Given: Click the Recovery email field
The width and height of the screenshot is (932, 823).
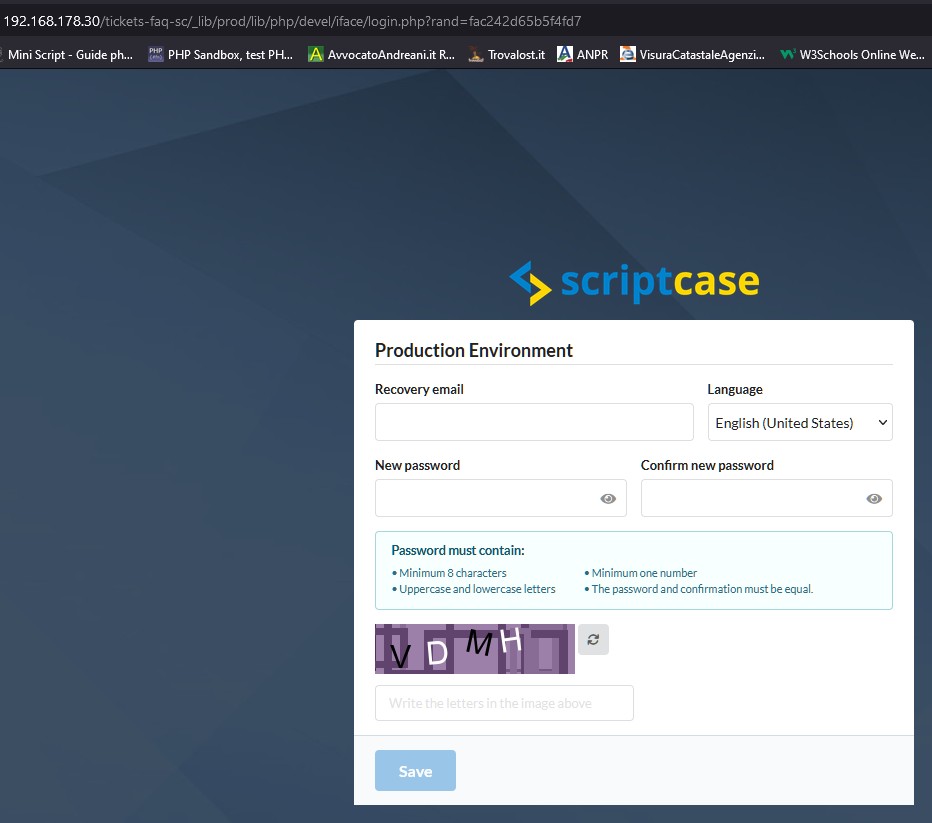Looking at the screenshot, I should [x=534, y=422].
